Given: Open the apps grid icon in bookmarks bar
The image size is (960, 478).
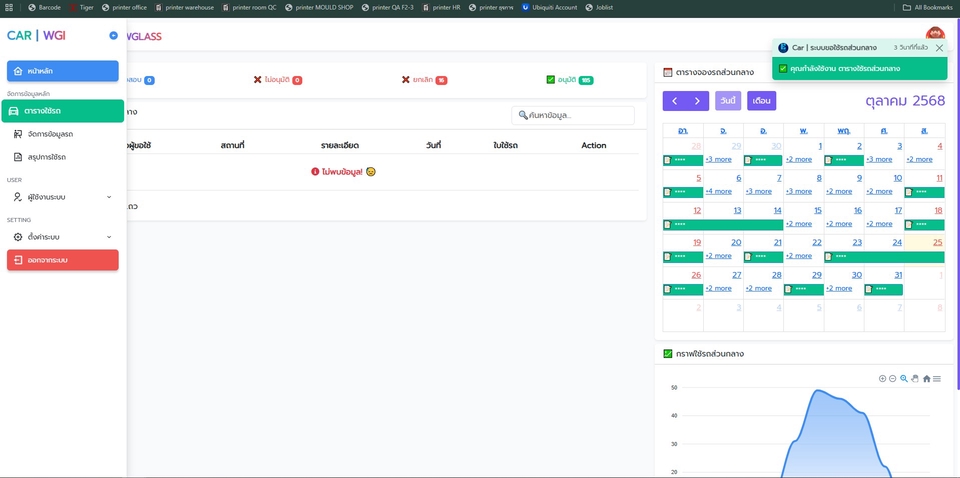Looking at the screenshot, I should [x=9, y=7].
